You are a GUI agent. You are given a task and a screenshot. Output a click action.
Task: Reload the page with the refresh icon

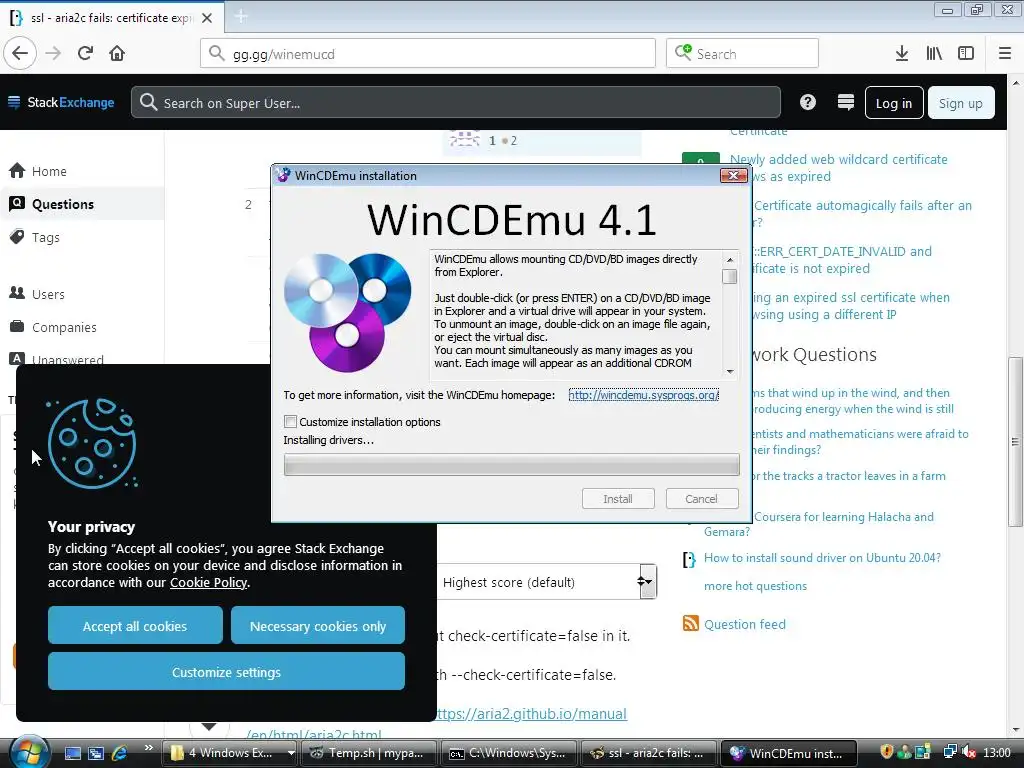85,54
